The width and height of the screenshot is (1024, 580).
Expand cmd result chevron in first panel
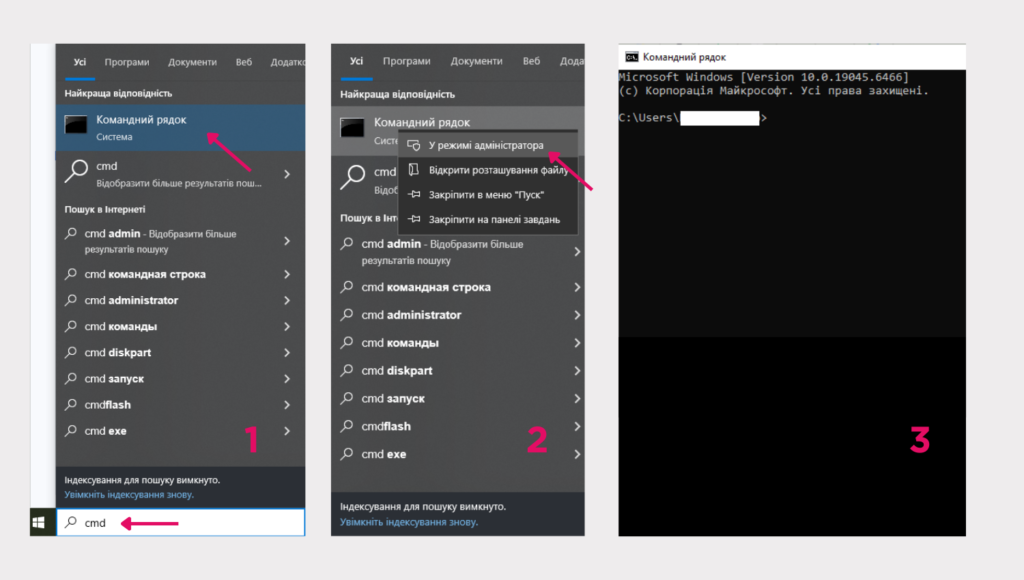(287, 174)
